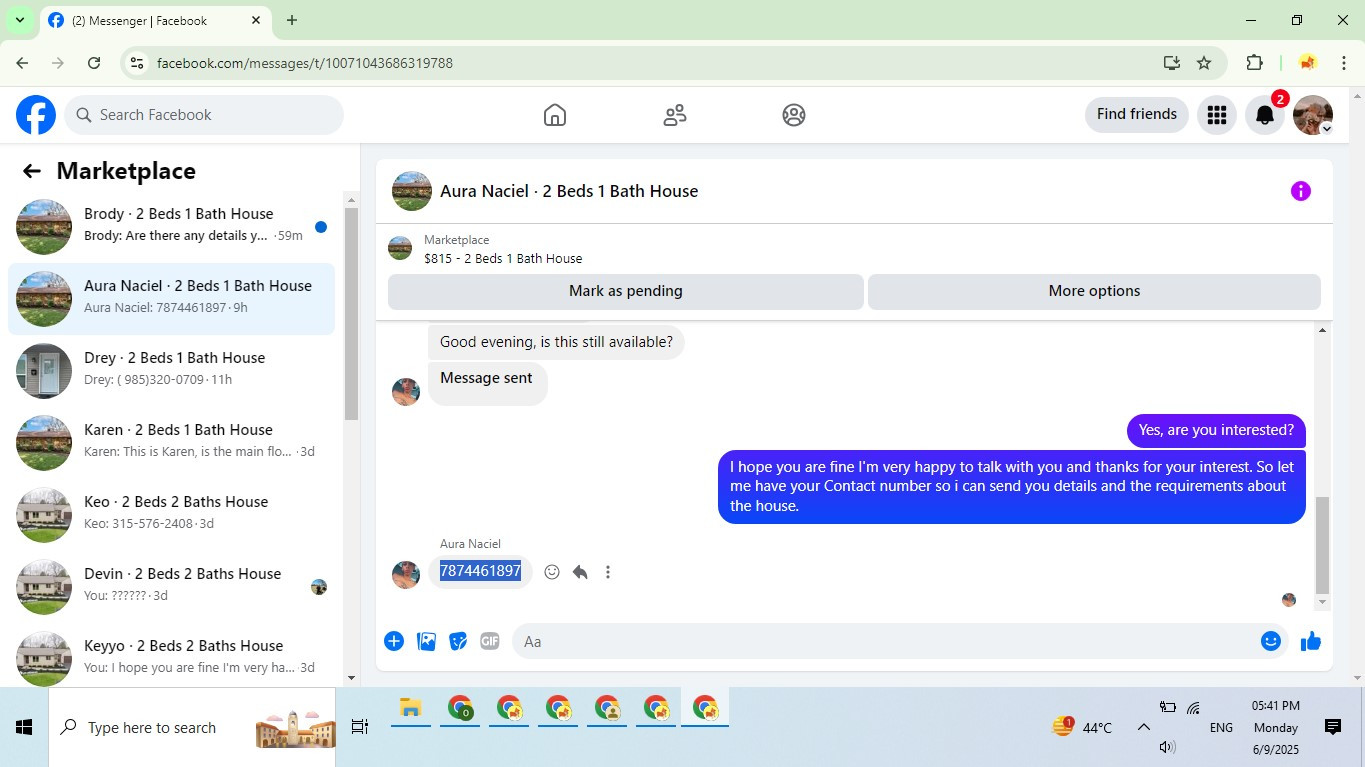Click the phone number 7874461897 message

pos(480,571)
